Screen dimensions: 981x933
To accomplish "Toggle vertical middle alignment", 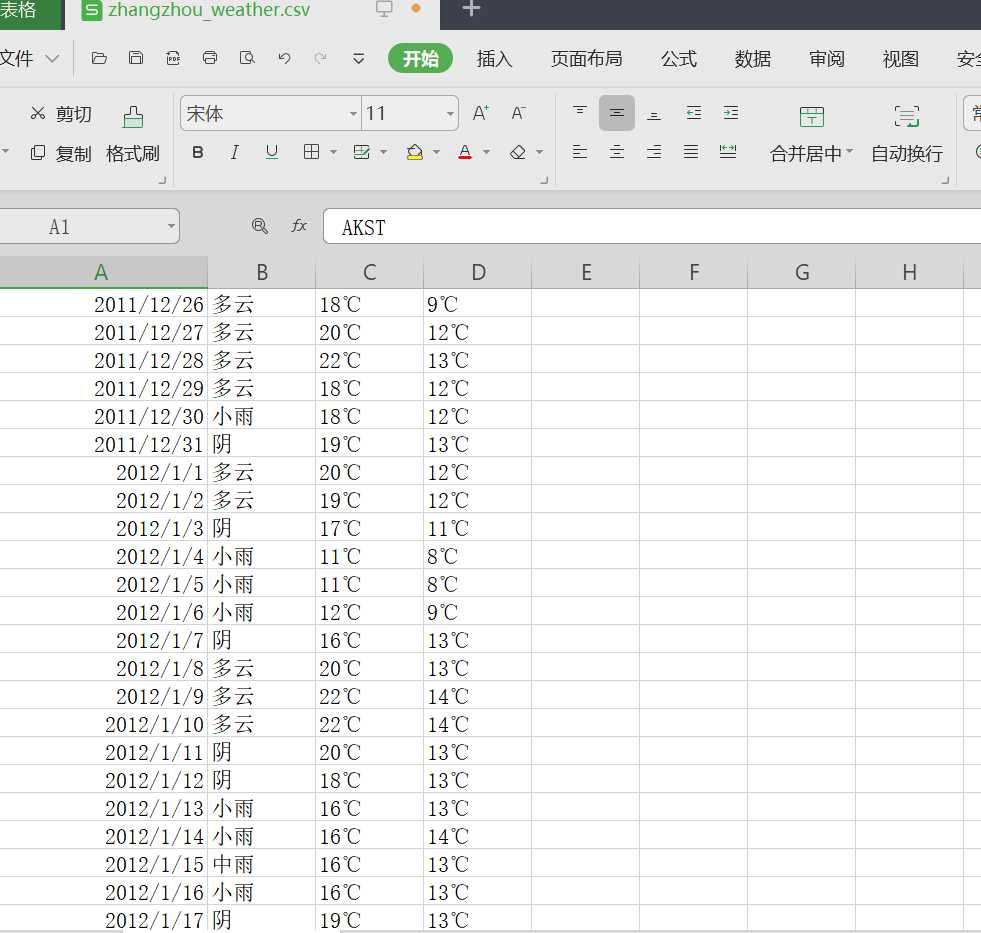I will 617,113.
